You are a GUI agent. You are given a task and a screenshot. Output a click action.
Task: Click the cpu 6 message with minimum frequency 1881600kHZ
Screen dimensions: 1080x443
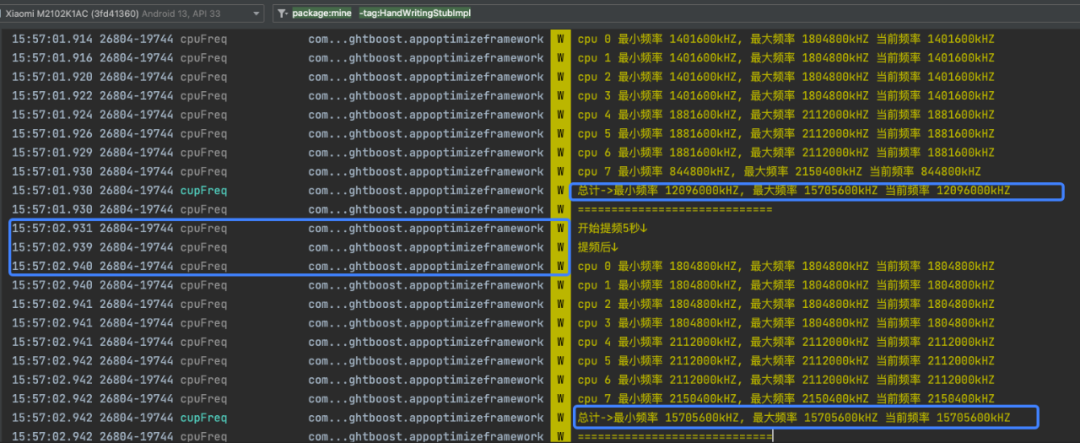coord(786,152)
